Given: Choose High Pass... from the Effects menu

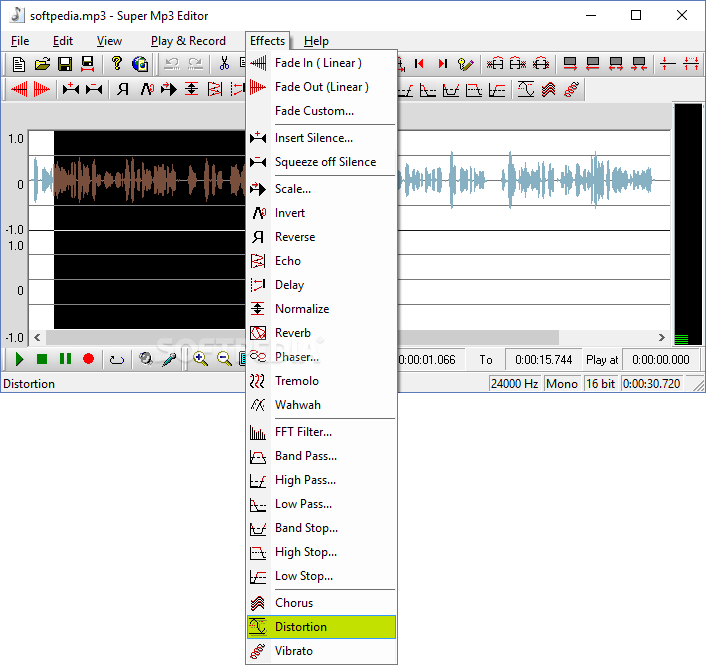Looking at the screenshot, I should [x=321, y=480].
